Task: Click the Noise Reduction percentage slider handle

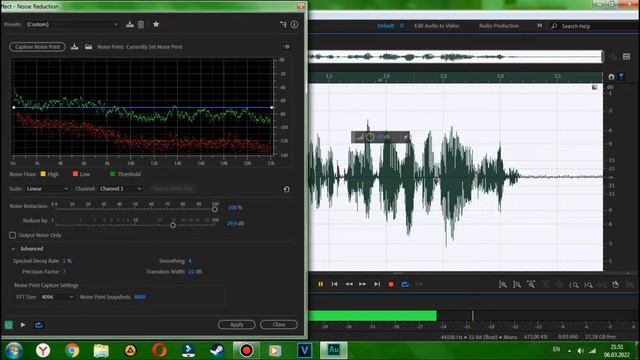Action: [215, 209]
